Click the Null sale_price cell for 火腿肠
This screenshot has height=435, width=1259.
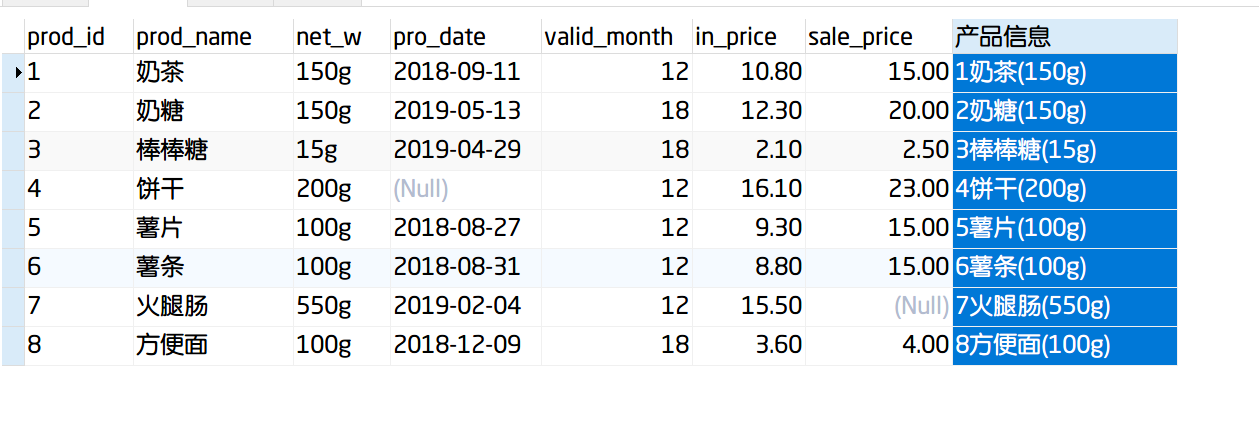tap(879, 306)
